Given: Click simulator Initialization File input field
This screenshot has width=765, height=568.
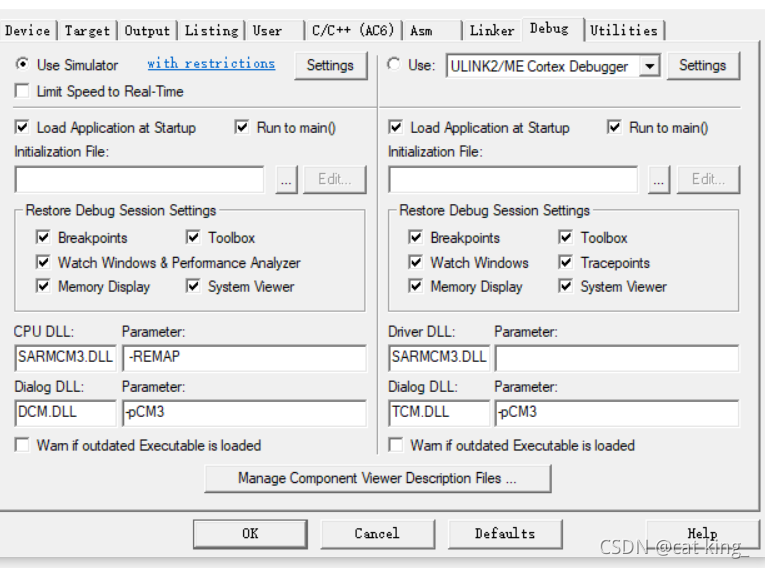Looking at the screenshot, I should (x=140, y=180).
